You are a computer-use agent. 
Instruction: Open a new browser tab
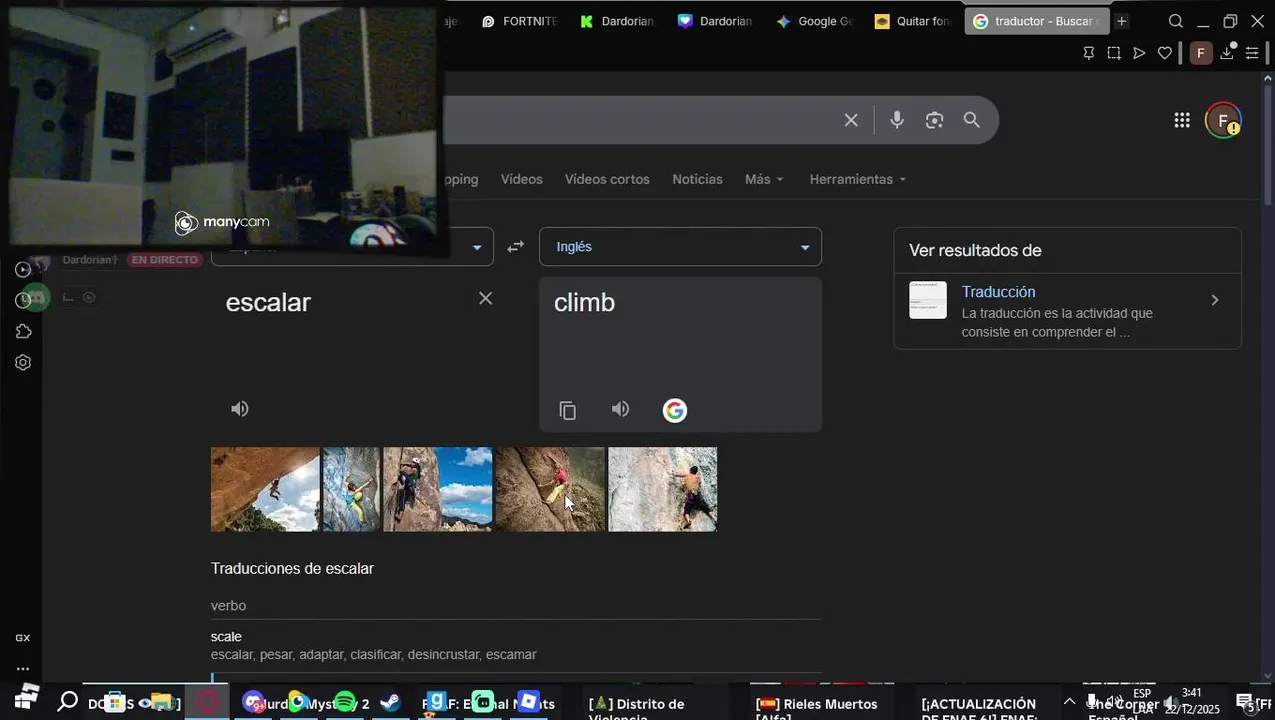pyautogui.click(x=1122, y=21)
